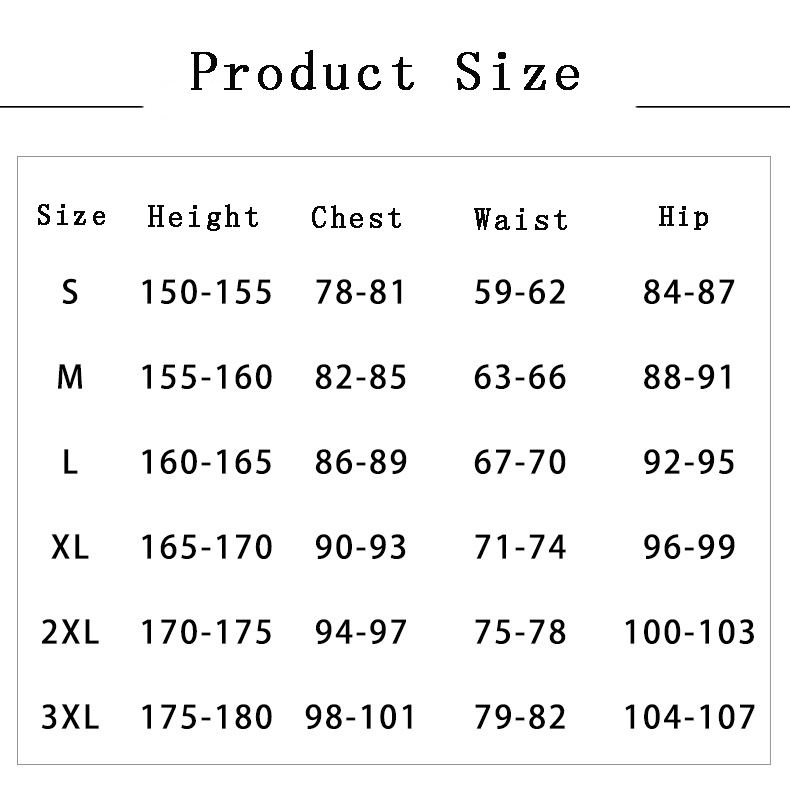Click height value 150-155
This screenshot has height=797, width=790.
[x=206, y=293]
